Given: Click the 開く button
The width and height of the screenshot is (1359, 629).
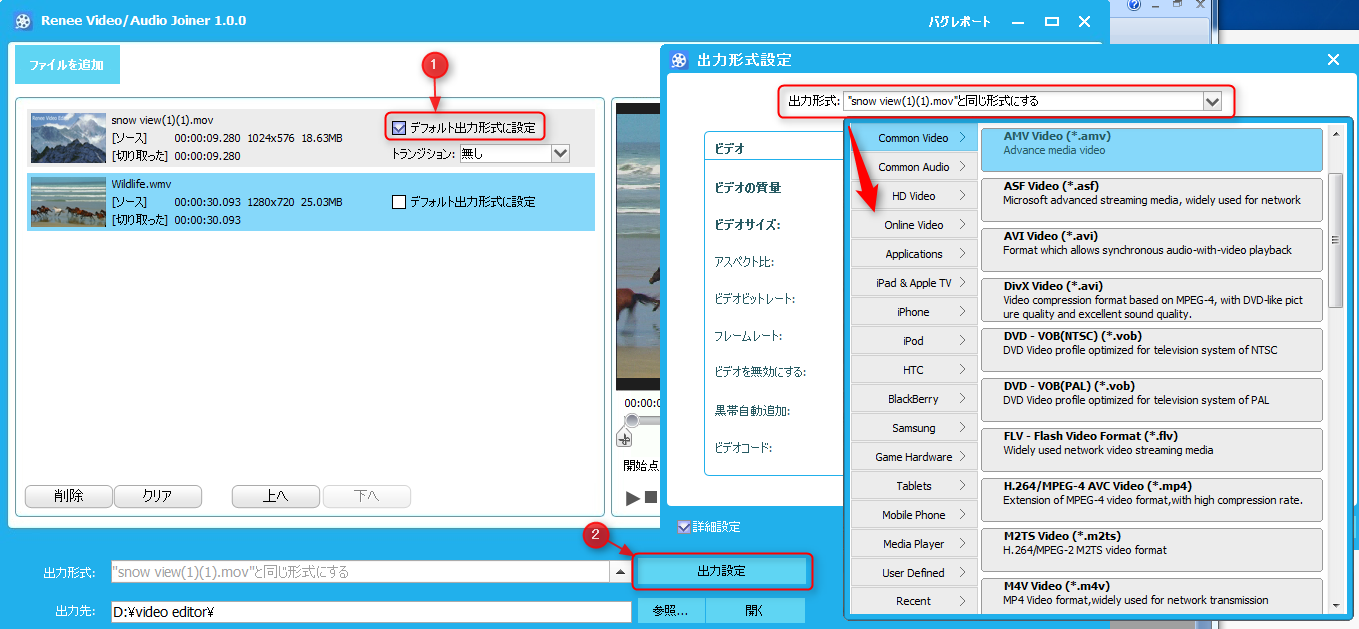Looking at the screenshot, I should 755,611.
